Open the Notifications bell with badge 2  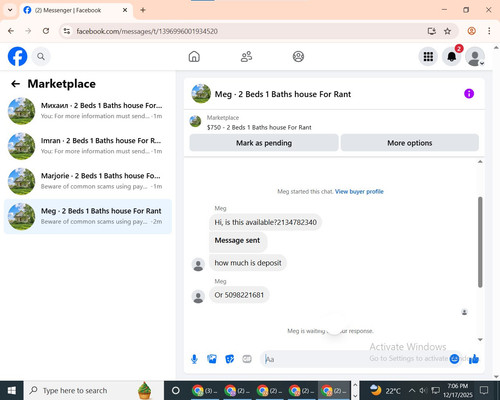pos(452,56)
